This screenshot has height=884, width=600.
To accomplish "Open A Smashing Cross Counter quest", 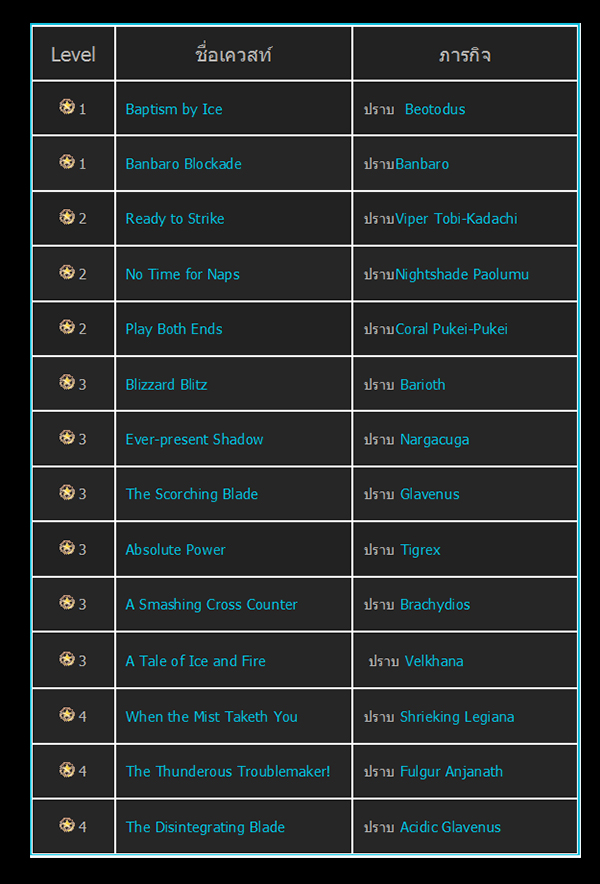I will point(211,604).
